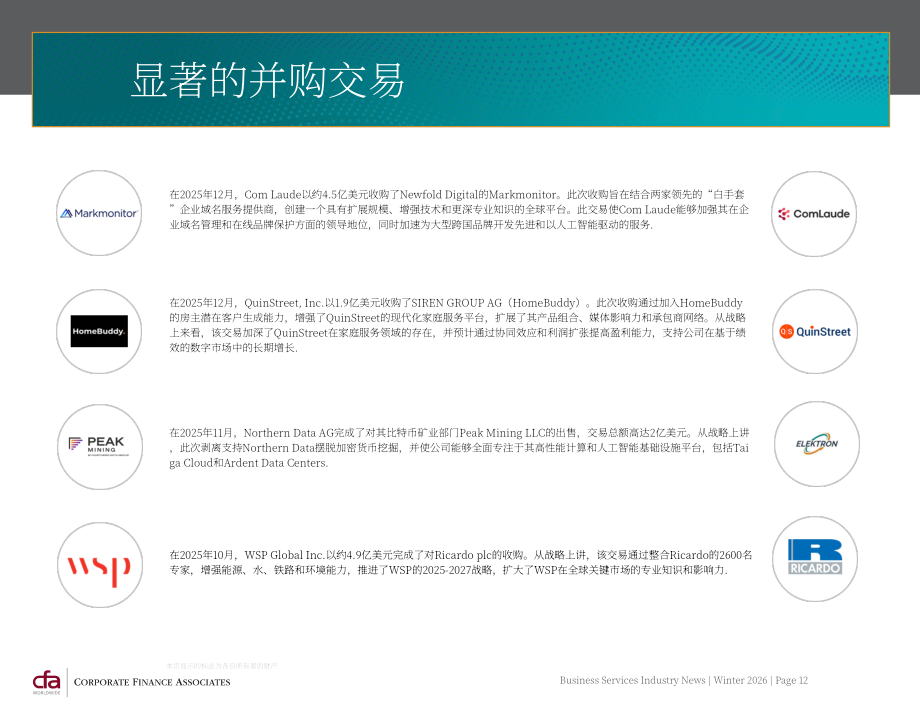The image size is (920, 711).
Task: Click the Corporate Finance Associates footer text
Action: pyautogui.click(x=152, y=682)
